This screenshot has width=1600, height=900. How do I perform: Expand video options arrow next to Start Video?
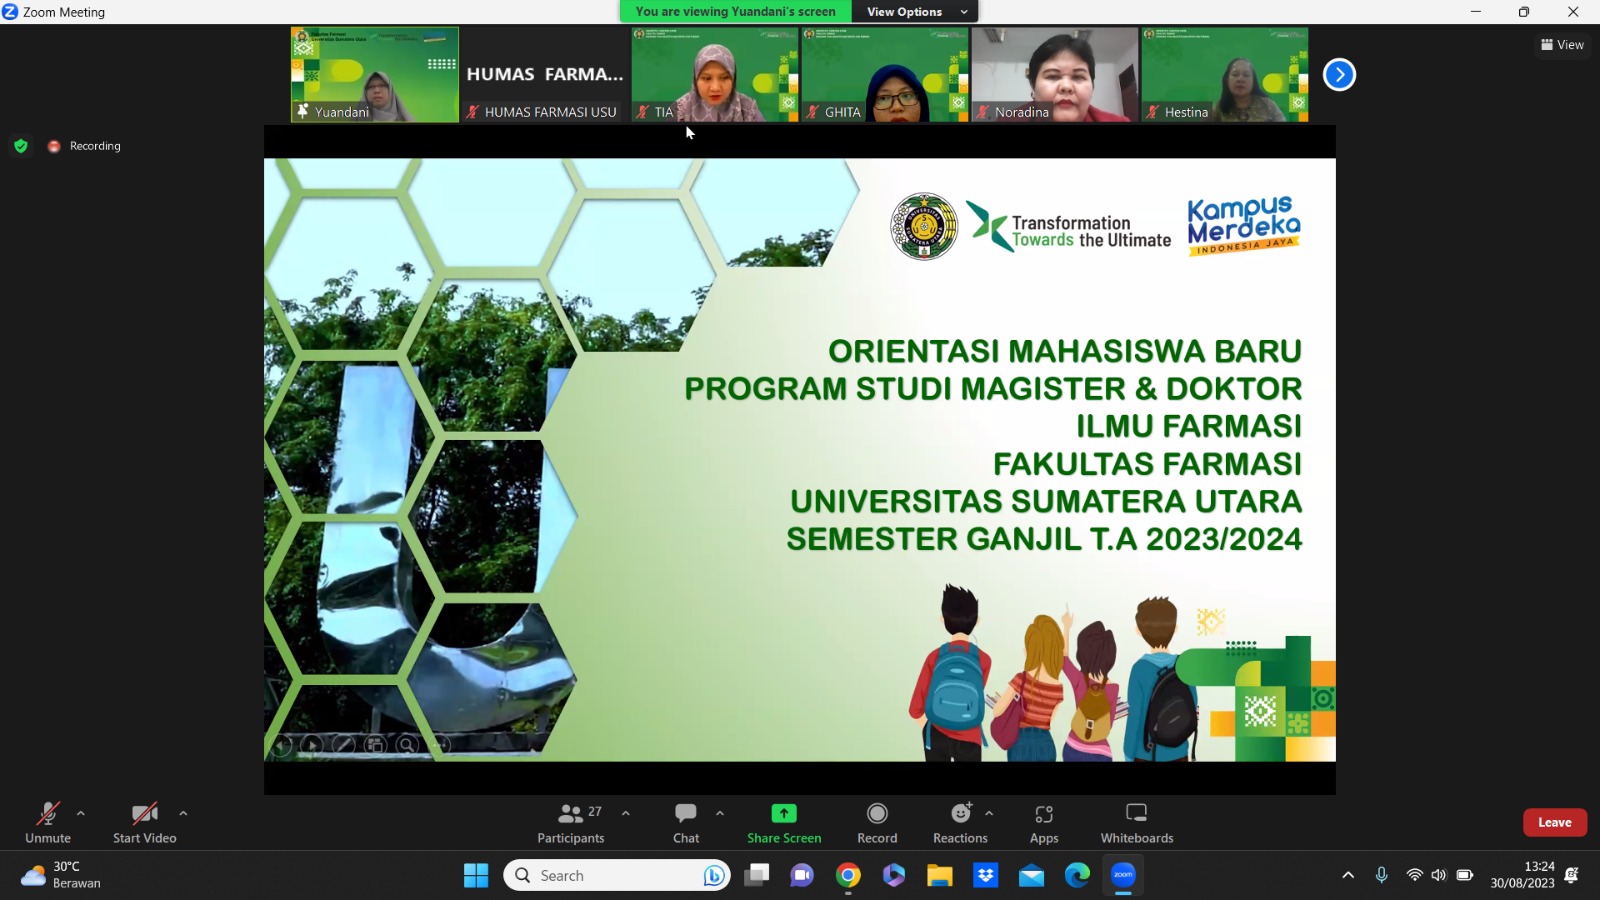(x=183, y=813)
